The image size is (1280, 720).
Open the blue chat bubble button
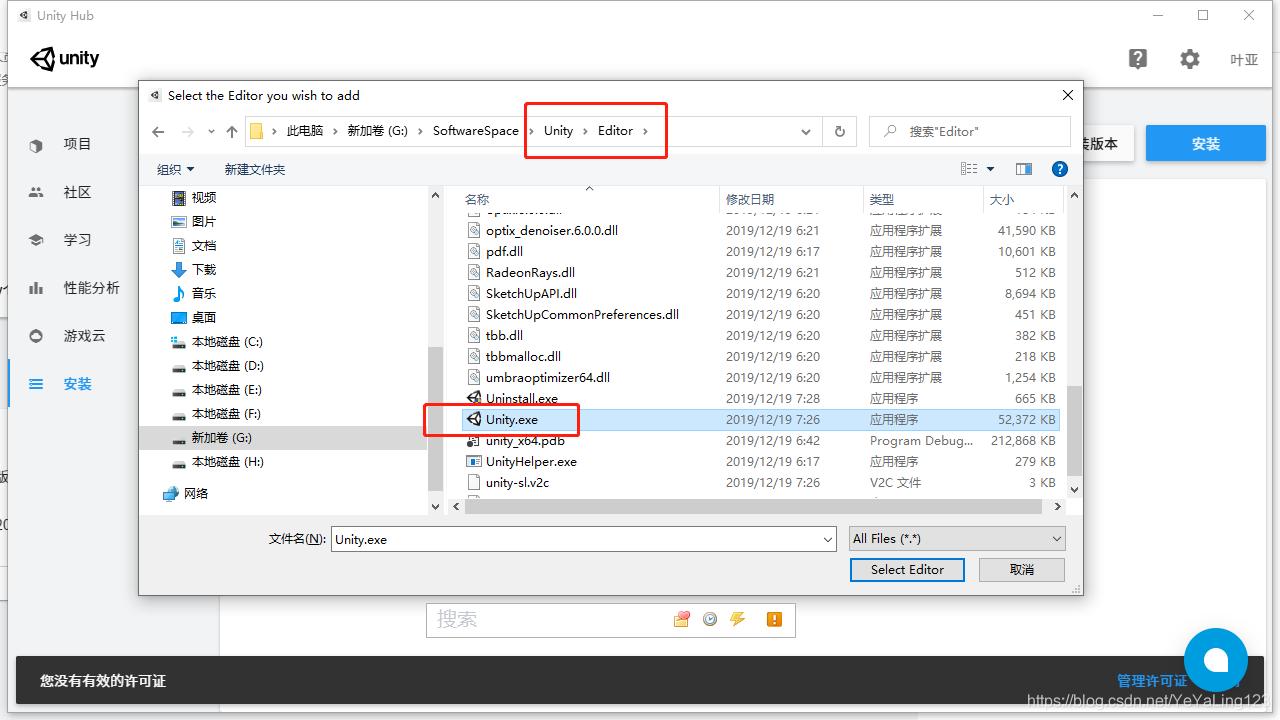[x=1216, y=660]
